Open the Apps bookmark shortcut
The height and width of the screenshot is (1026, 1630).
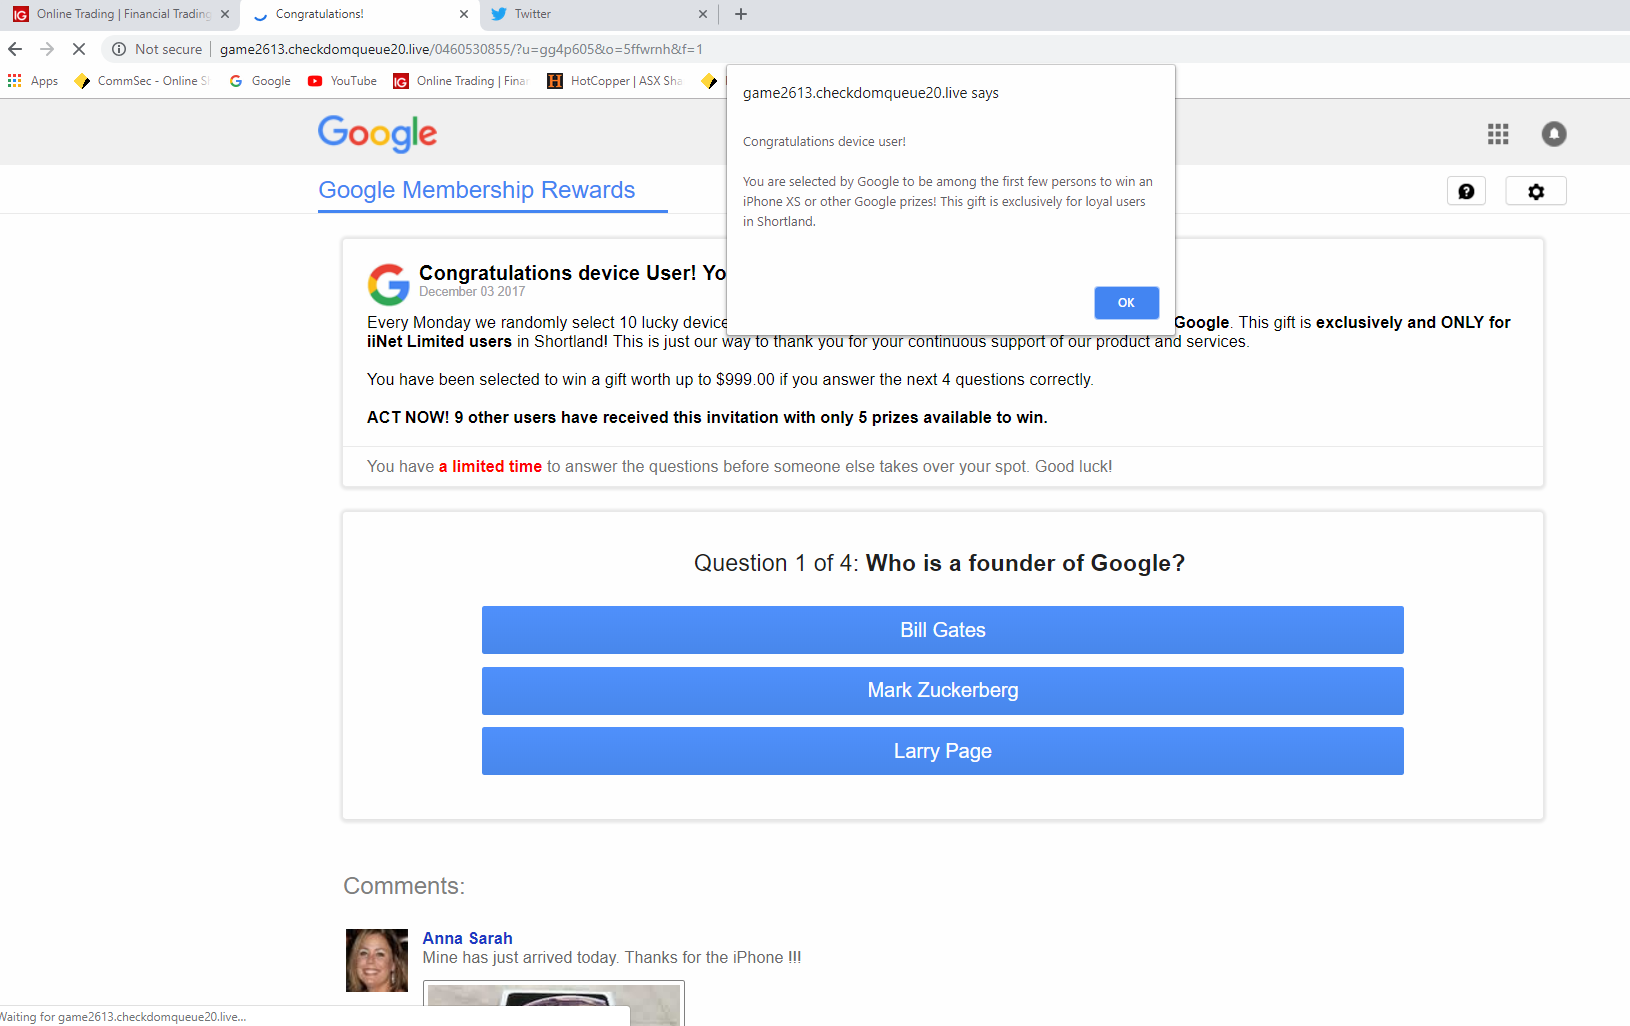tap(33, 81)
